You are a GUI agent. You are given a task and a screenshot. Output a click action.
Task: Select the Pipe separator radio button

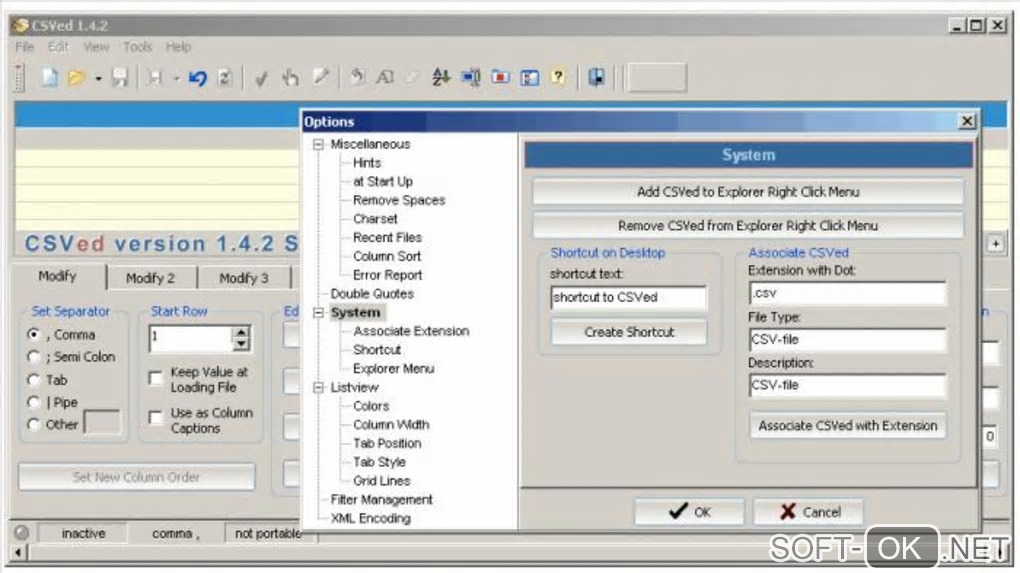point(34,403)
